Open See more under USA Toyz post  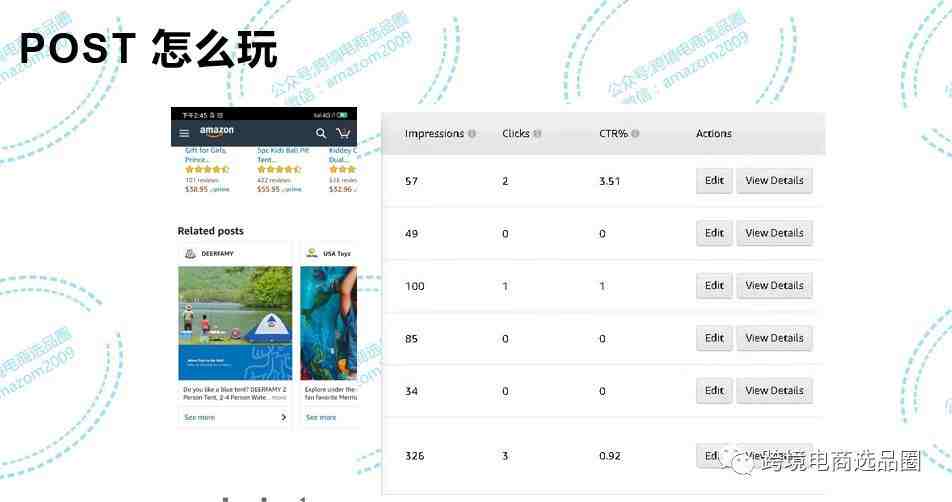[x=321, y=417]
